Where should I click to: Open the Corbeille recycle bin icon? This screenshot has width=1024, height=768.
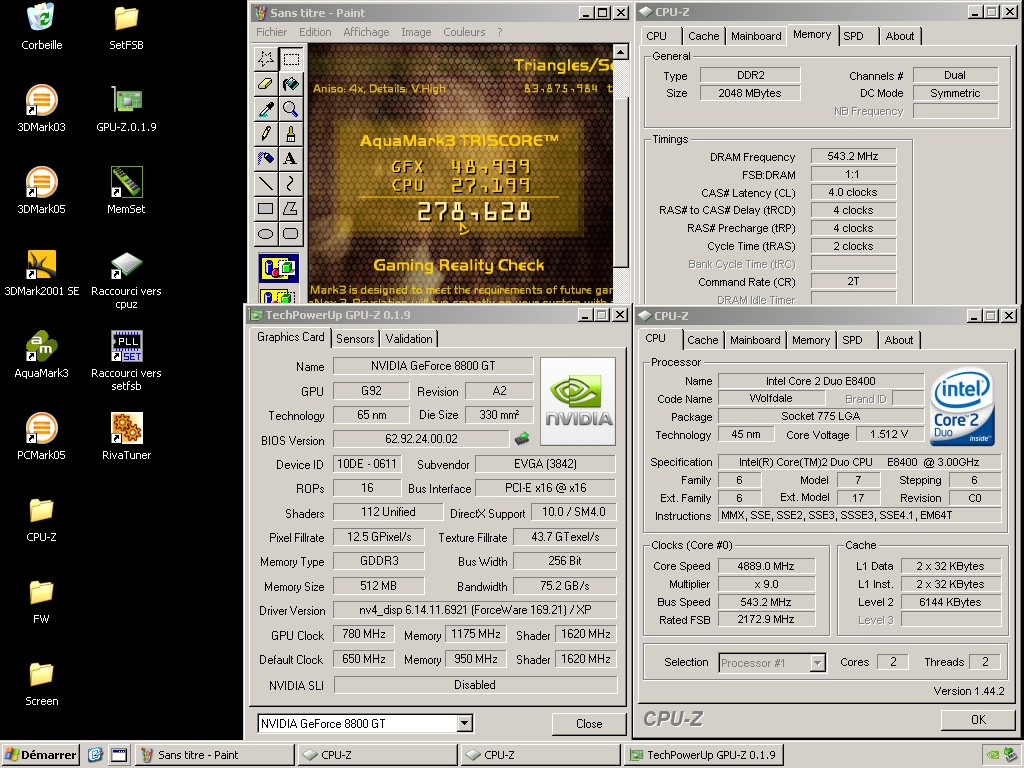41,26
